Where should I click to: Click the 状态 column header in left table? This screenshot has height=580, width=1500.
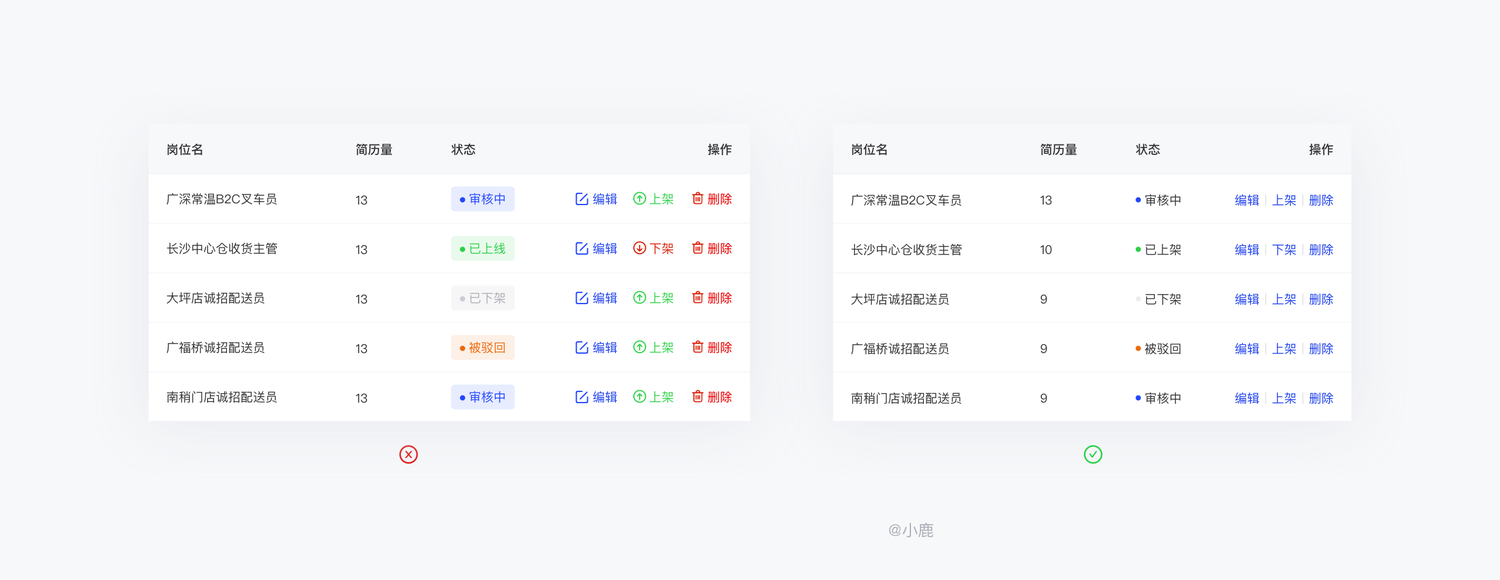(463, 149)
